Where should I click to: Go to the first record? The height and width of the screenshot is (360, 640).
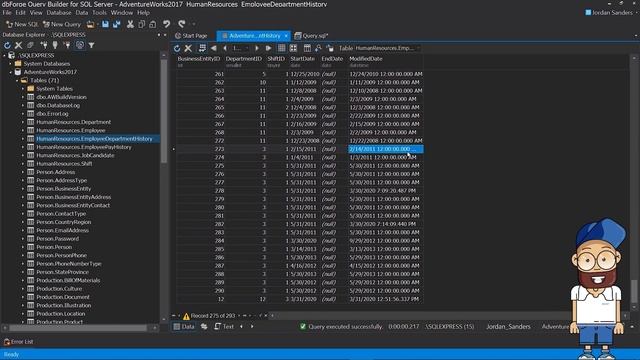click(x=213, y=48)
